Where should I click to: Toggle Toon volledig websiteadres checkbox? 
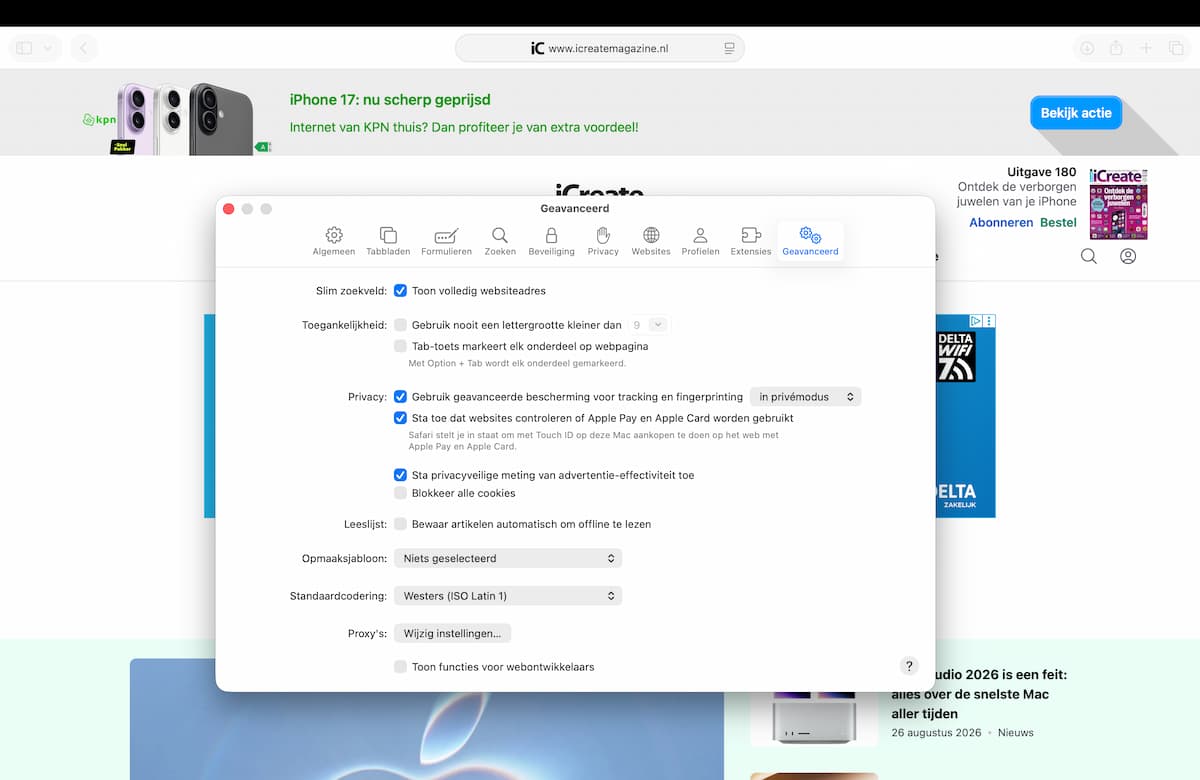400,291
